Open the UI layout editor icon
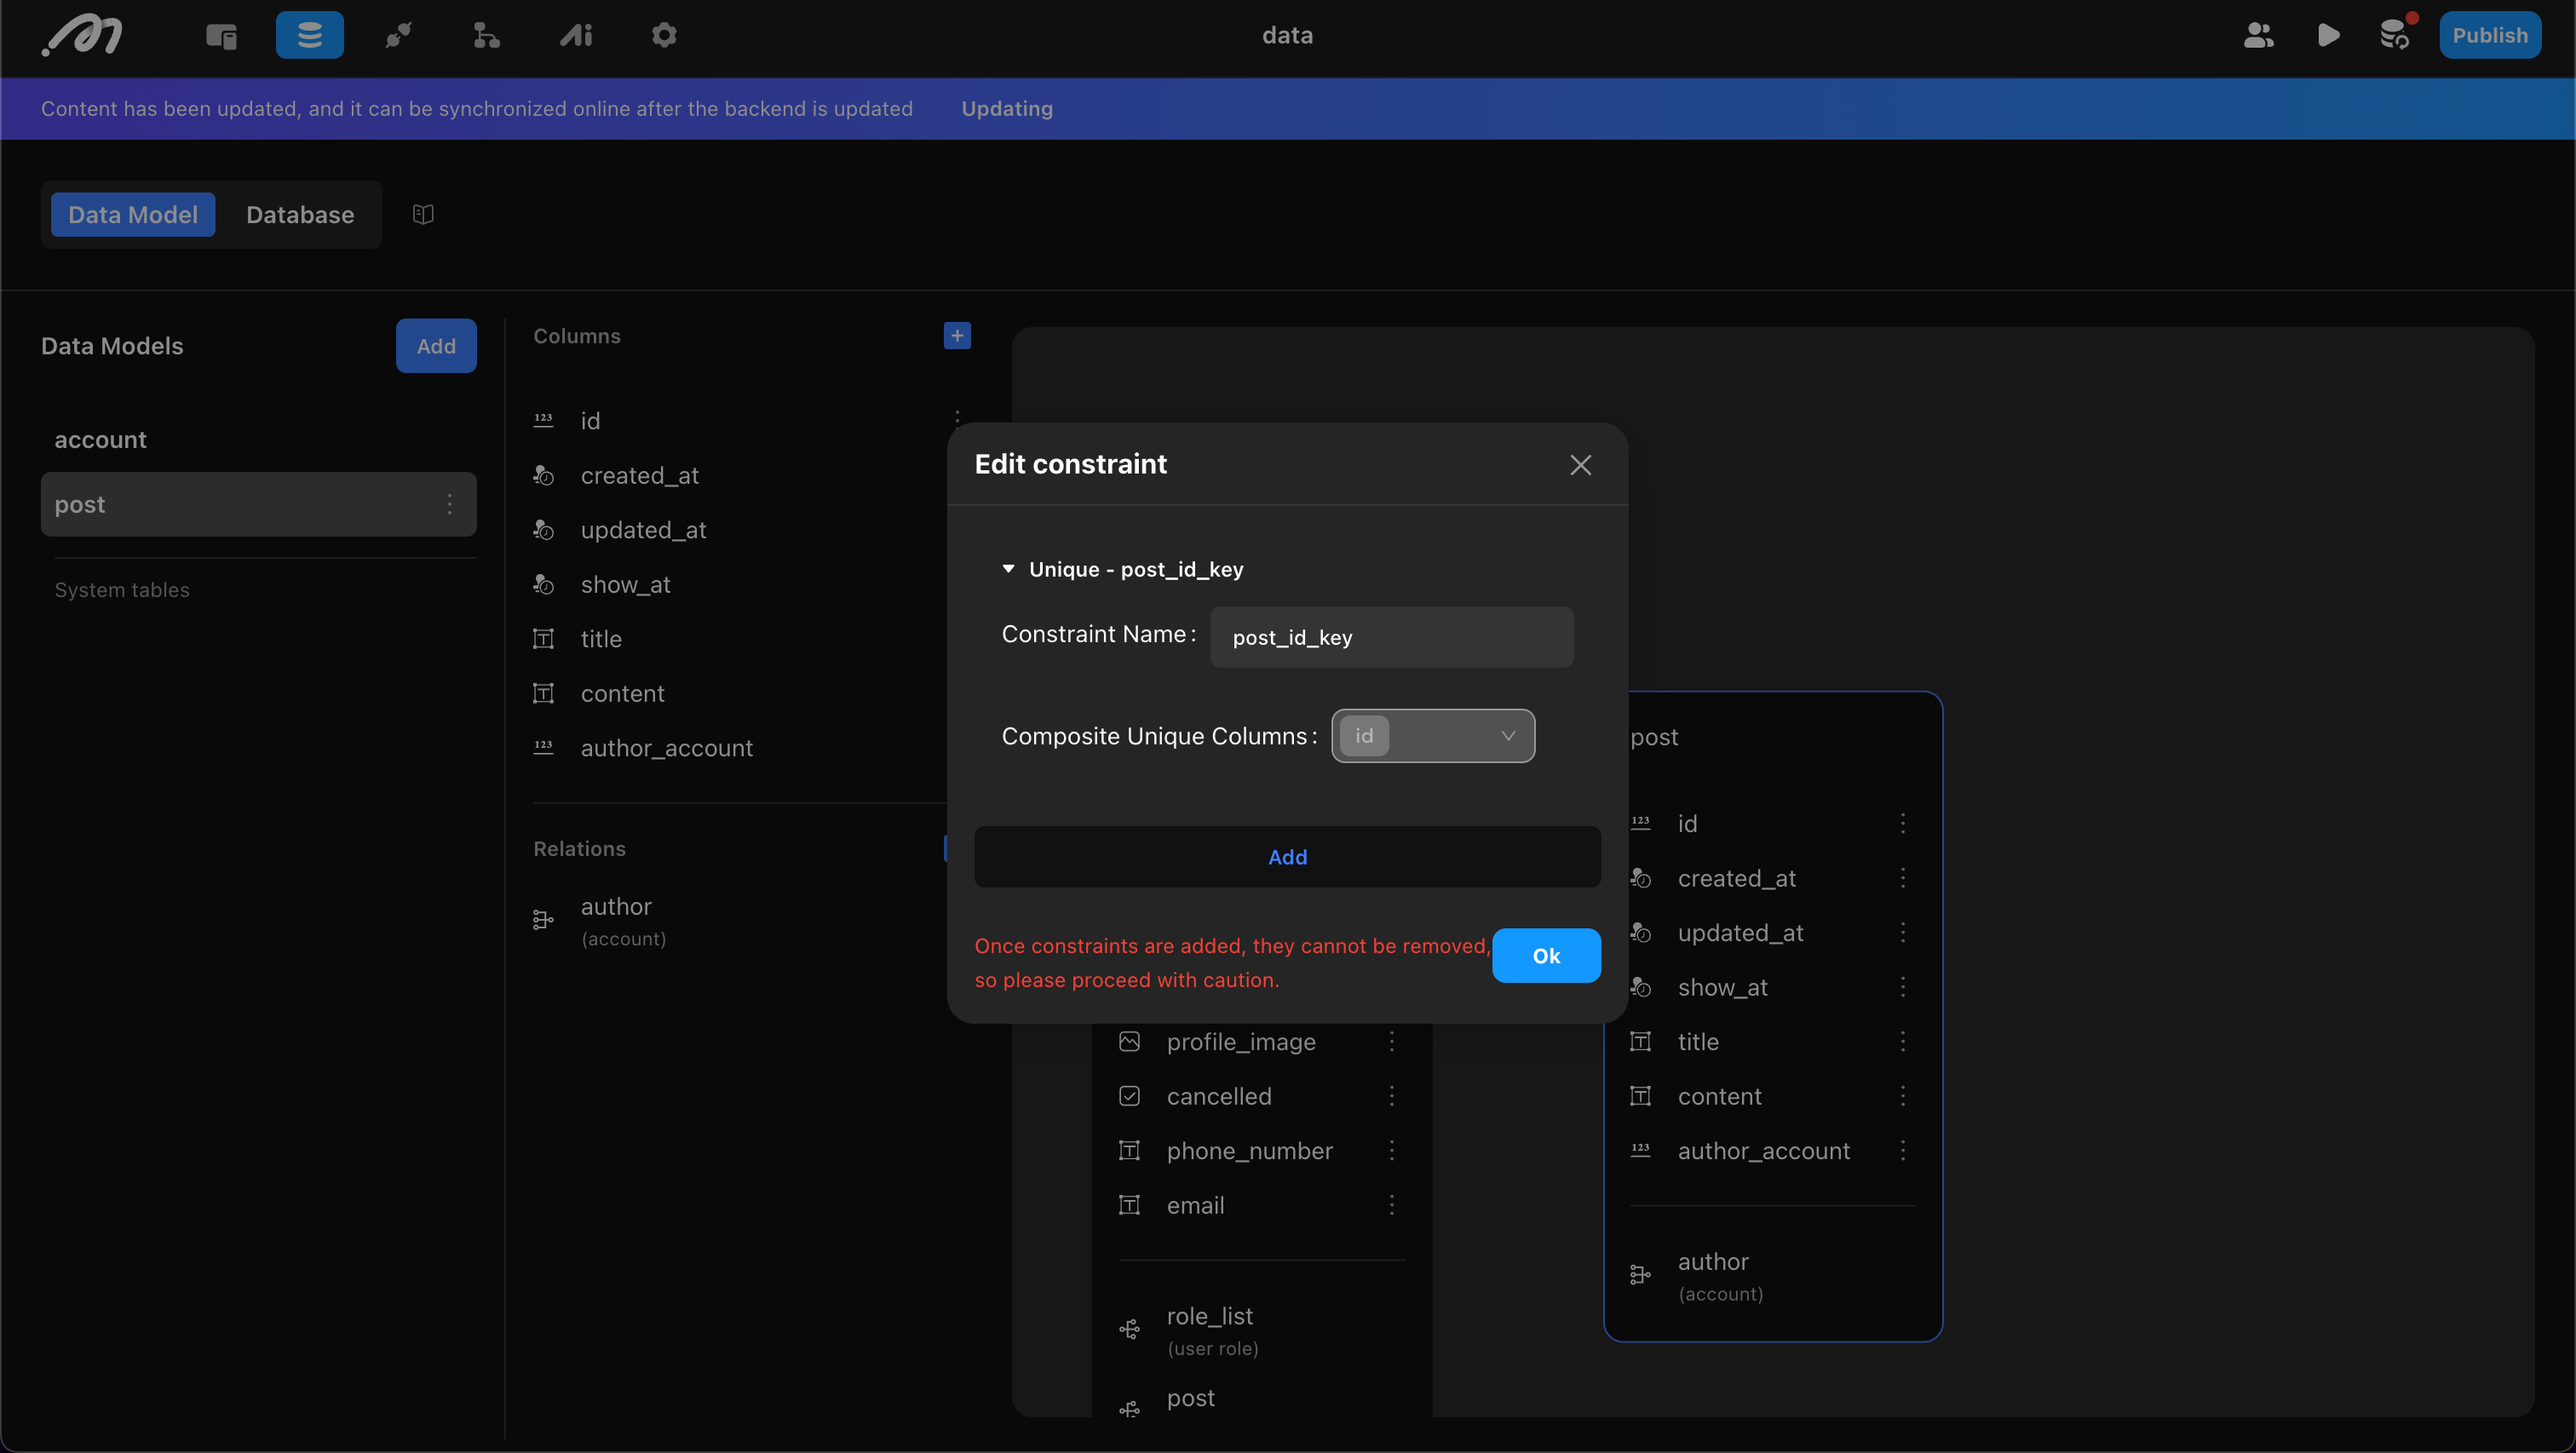Image resolution: width=2576 pixels, height=1453 pixels. coord(221,36)
